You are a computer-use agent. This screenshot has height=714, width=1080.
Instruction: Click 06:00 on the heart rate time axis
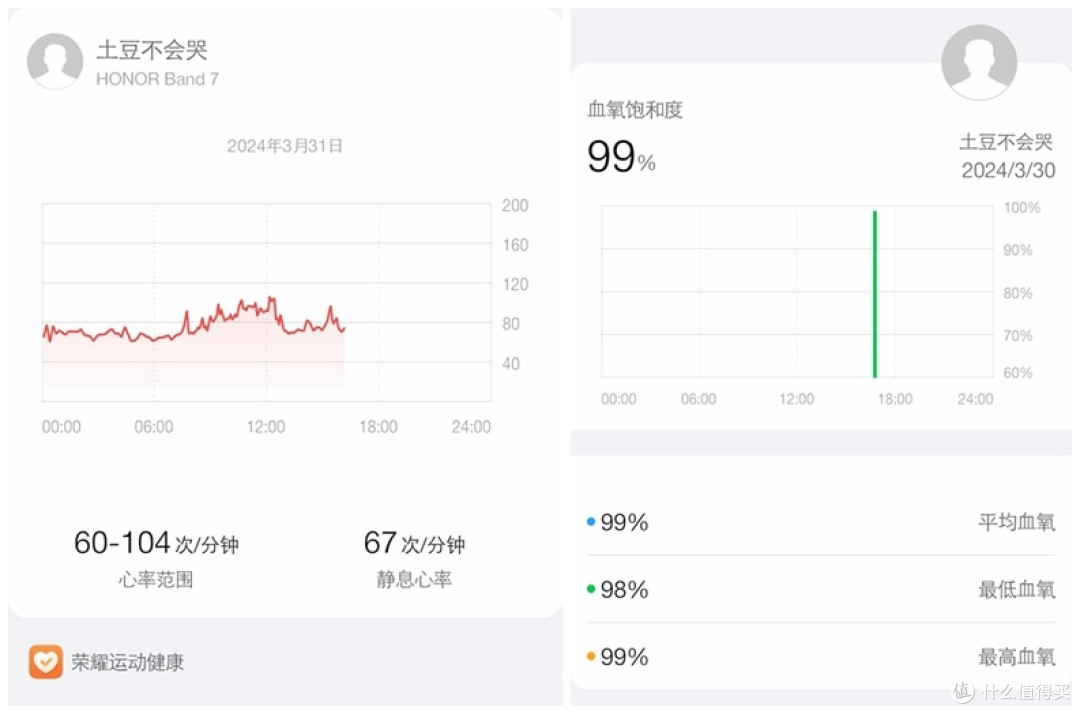click(x=154, y=427)
